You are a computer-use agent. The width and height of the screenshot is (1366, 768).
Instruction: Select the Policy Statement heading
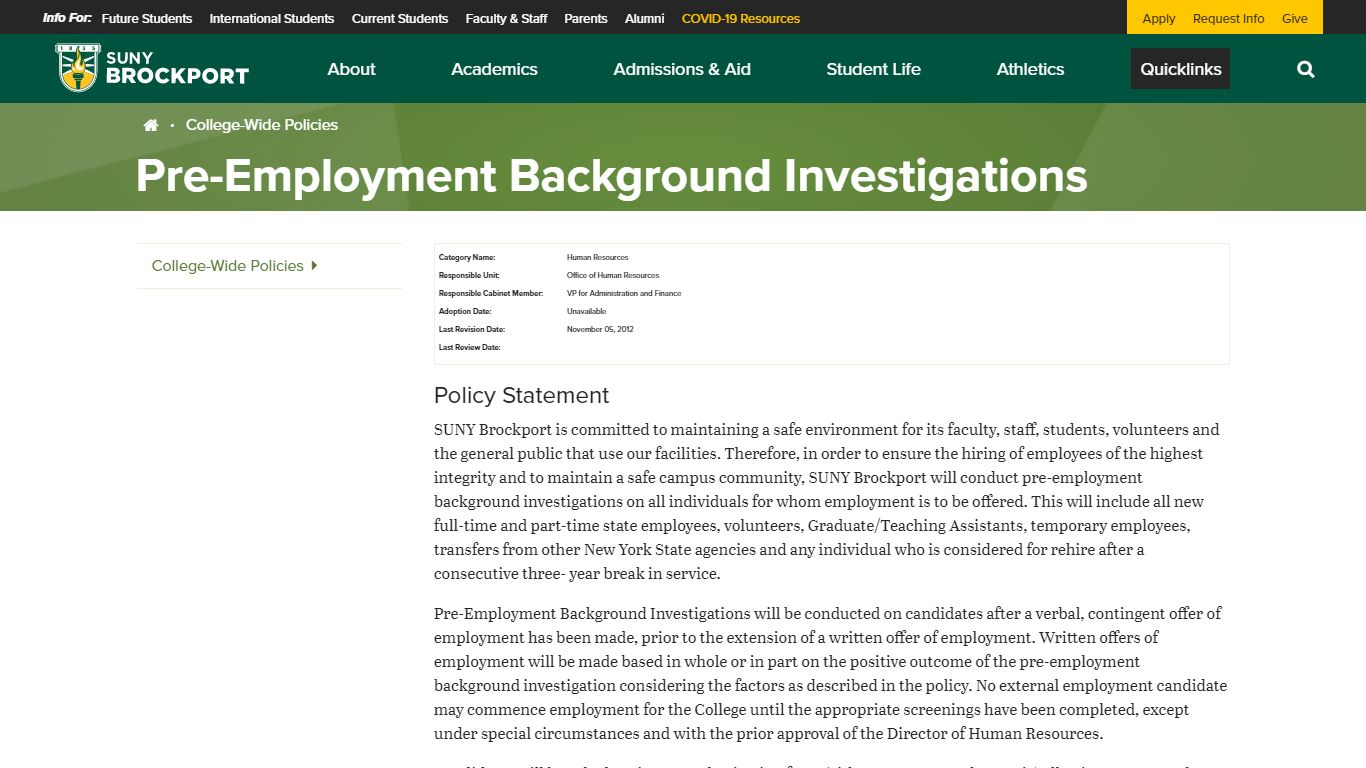[521, 395]
